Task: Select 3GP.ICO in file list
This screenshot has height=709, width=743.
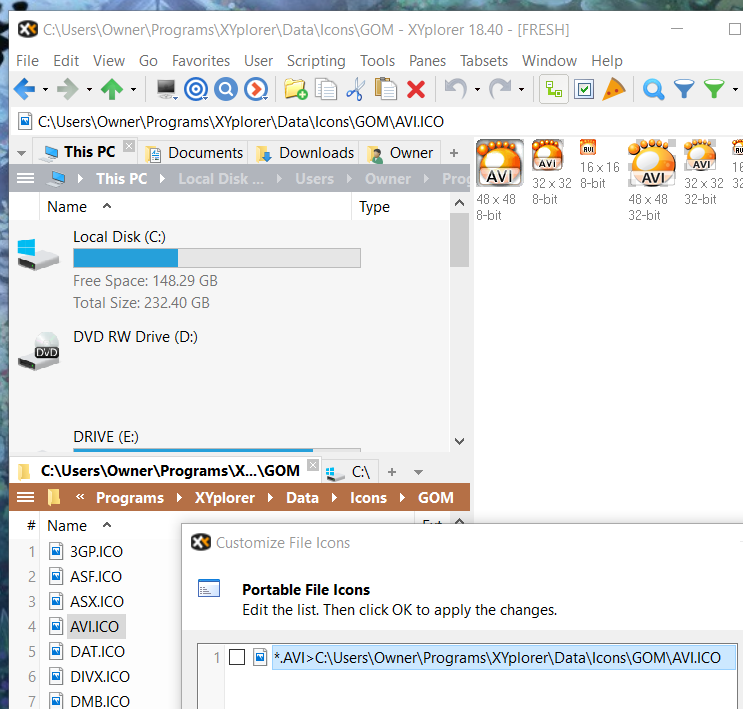Action: [x=96, y=551]
